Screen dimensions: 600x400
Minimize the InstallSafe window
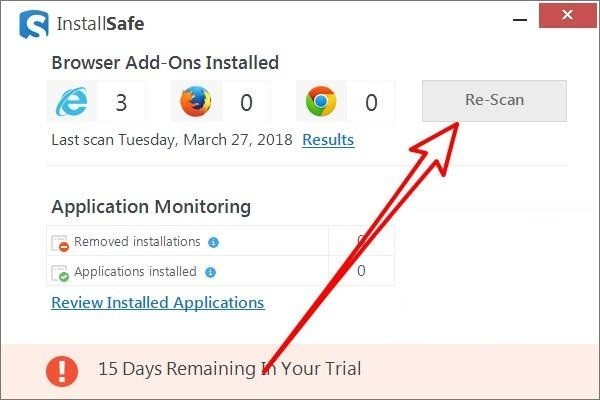(519, 17)
